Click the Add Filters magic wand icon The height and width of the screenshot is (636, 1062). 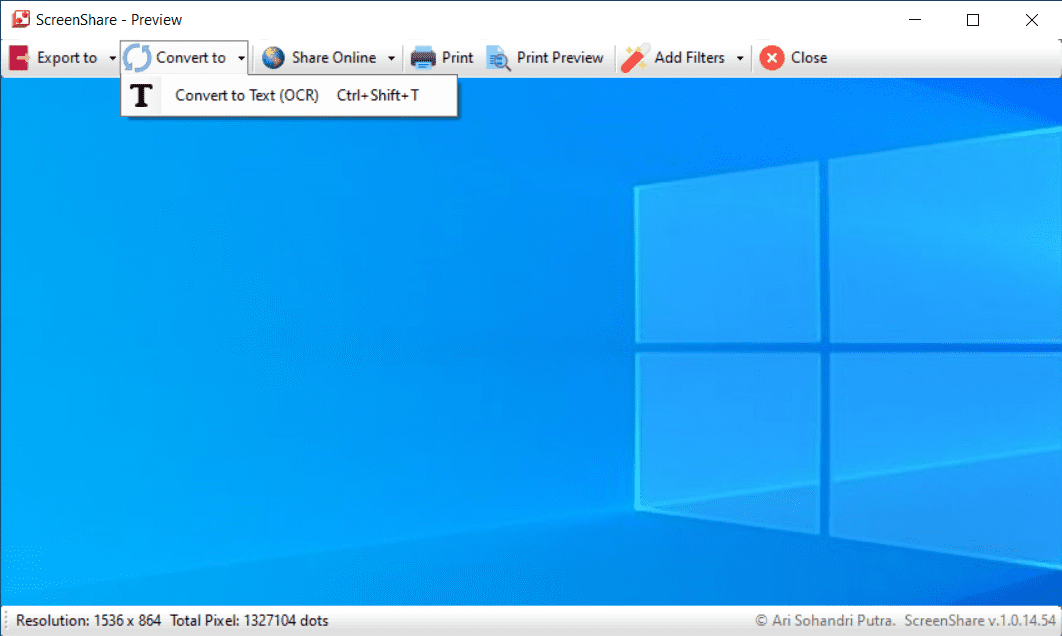coord(635,58)
